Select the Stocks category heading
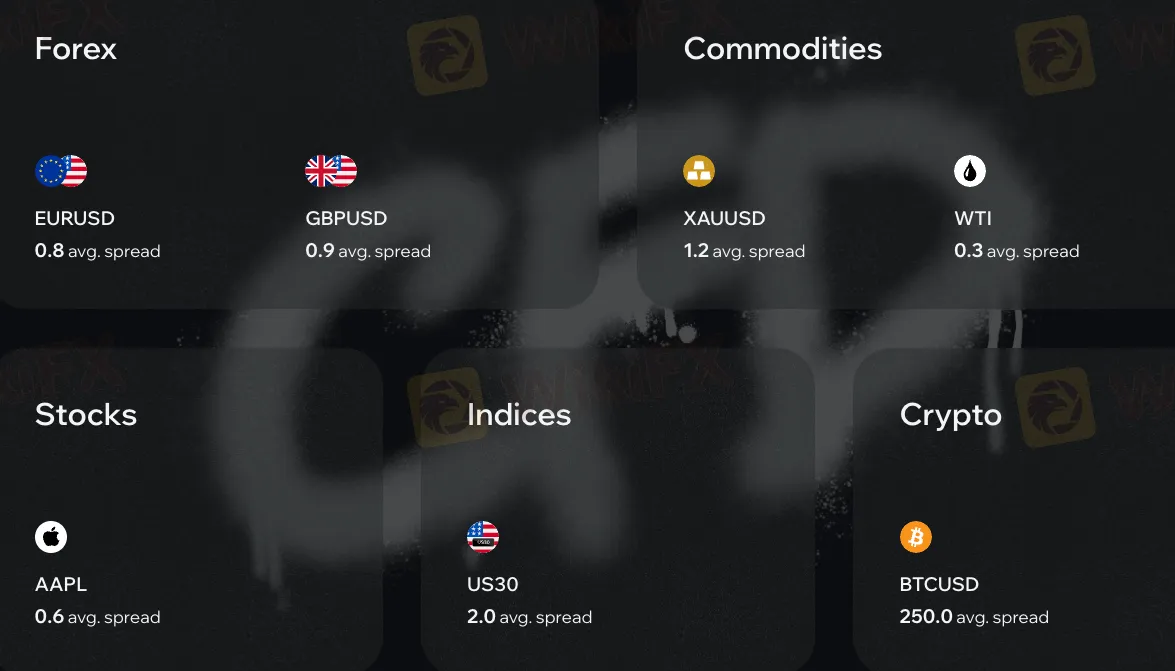 point(86,415)
